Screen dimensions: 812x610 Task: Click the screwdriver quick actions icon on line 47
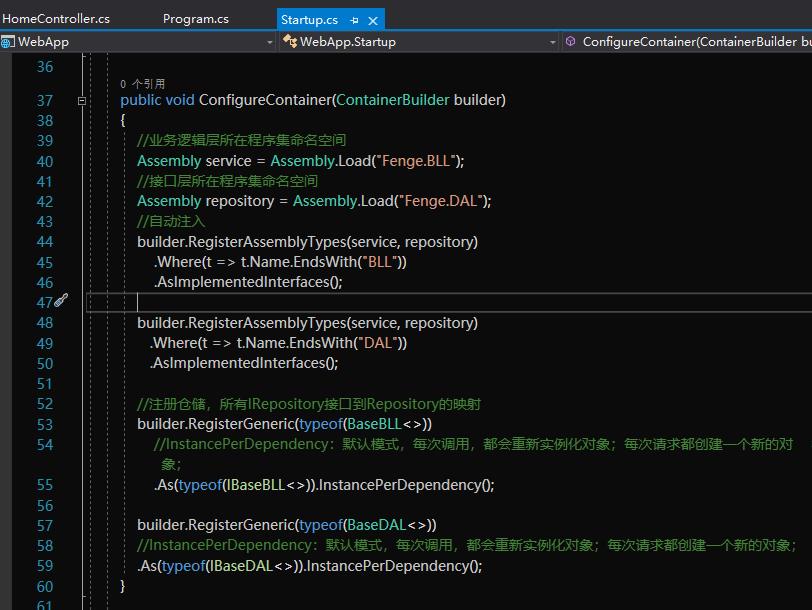pyautogui.click(x=61, y=301)
